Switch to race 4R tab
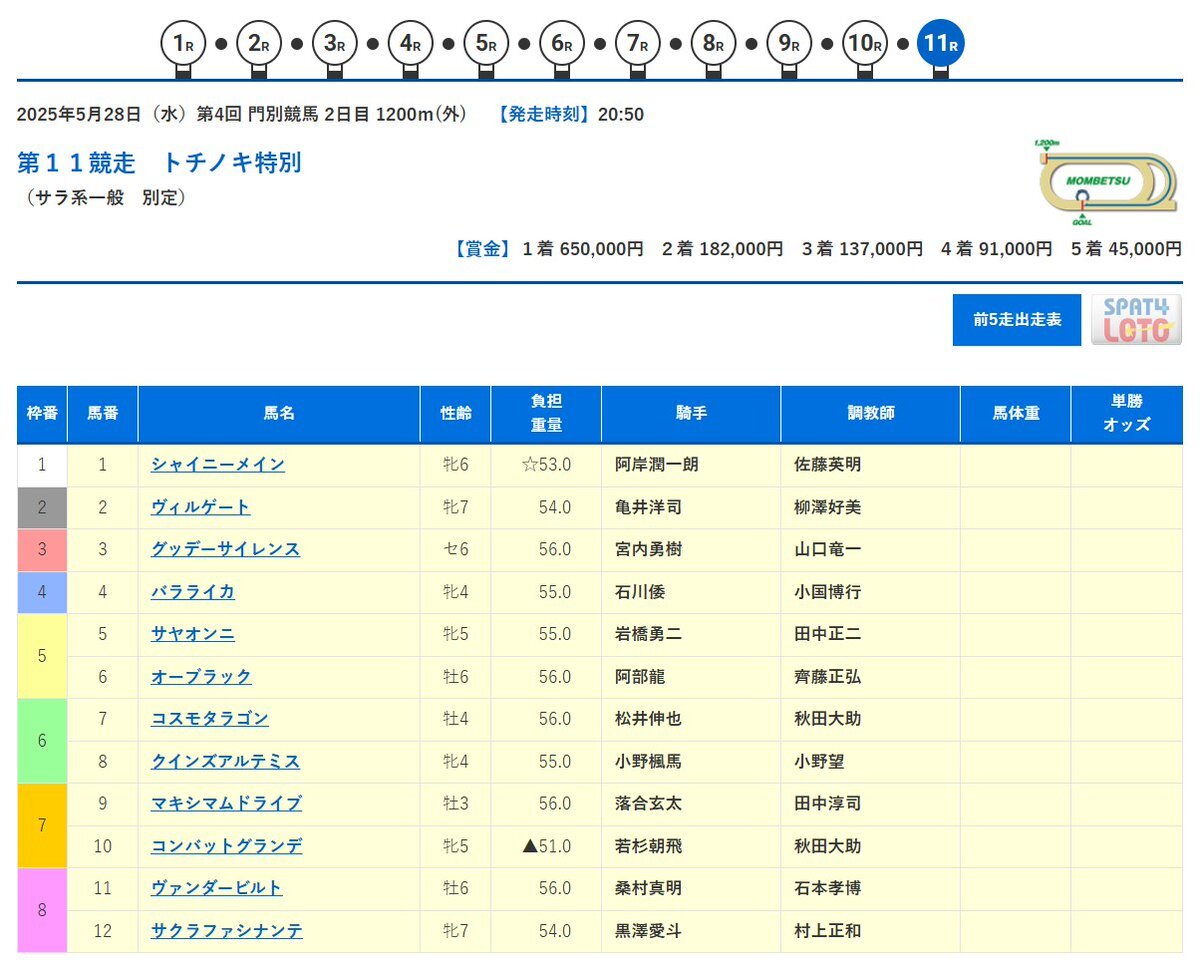The width and height of the screenshot is (1200, 969). [410, 45]
